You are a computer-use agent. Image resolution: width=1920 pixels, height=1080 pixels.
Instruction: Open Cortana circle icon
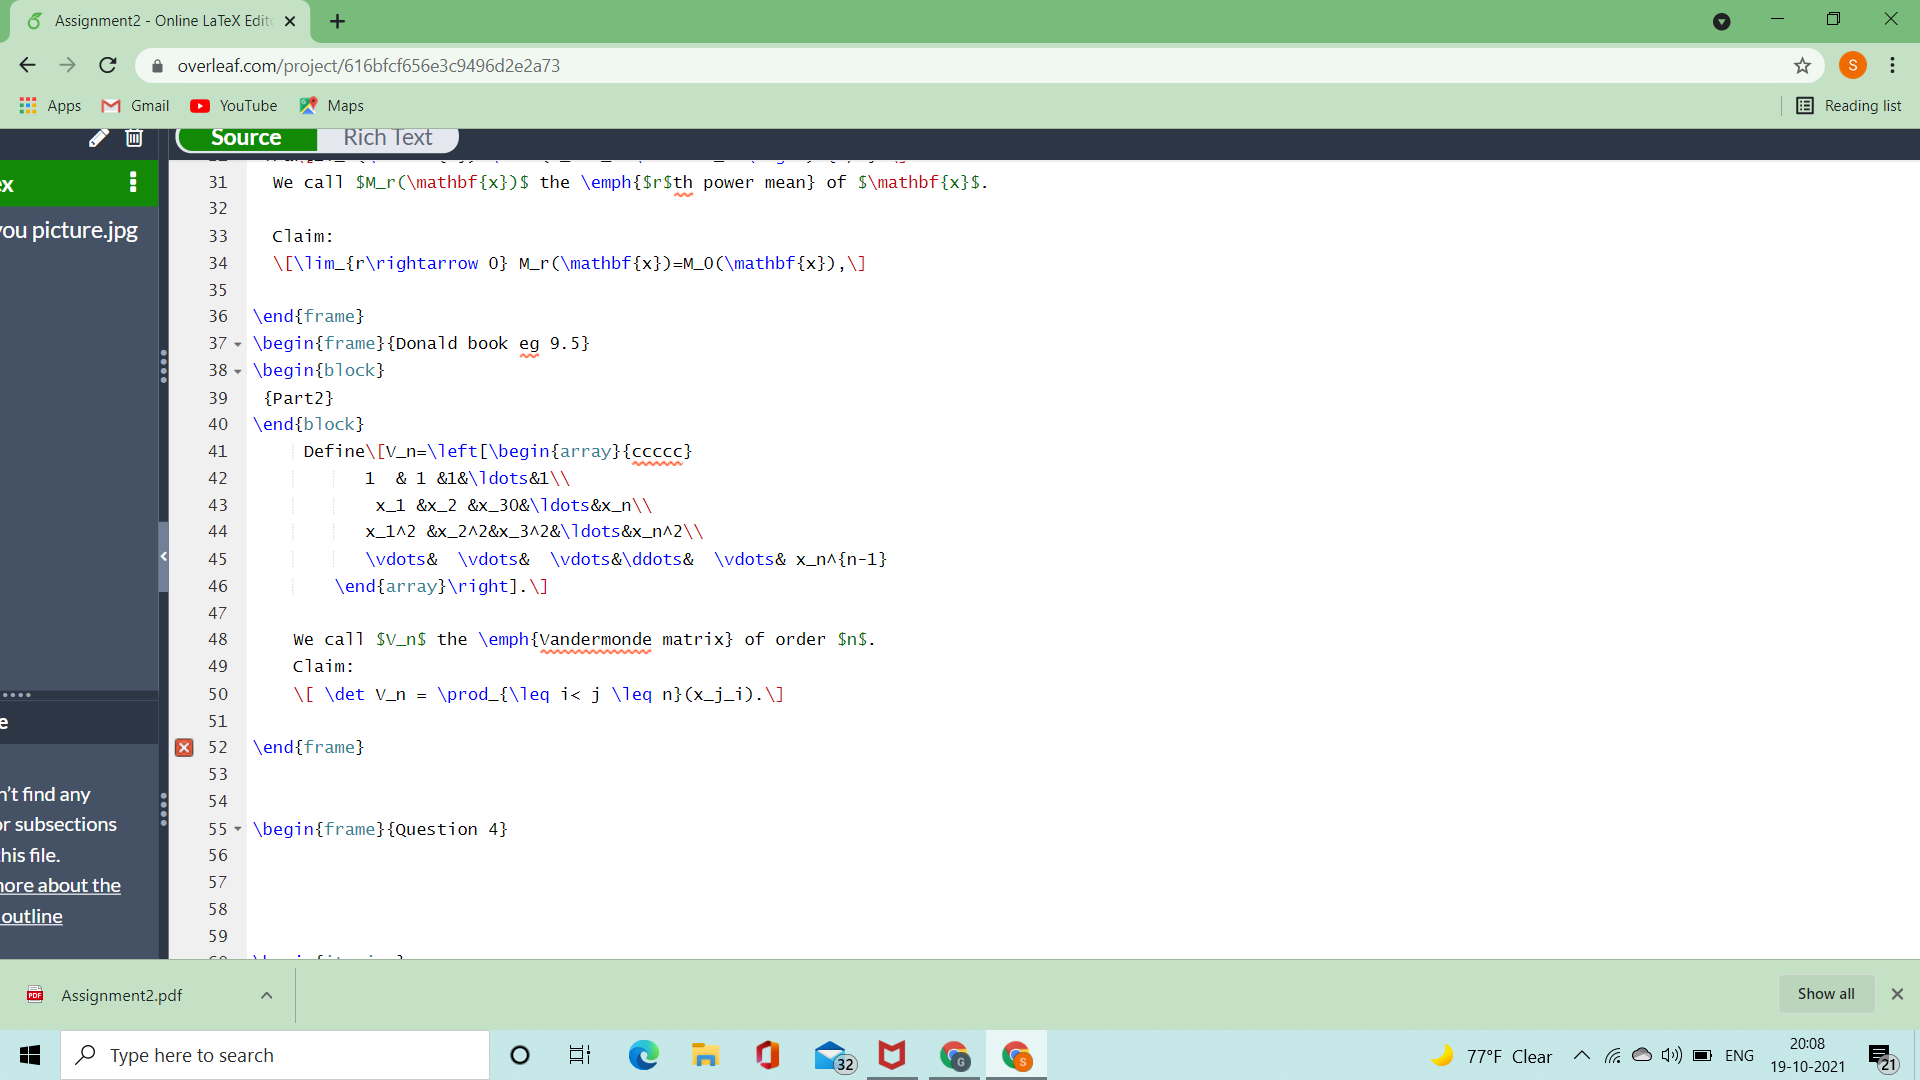pyautogui.click(x=520, y=1055)
